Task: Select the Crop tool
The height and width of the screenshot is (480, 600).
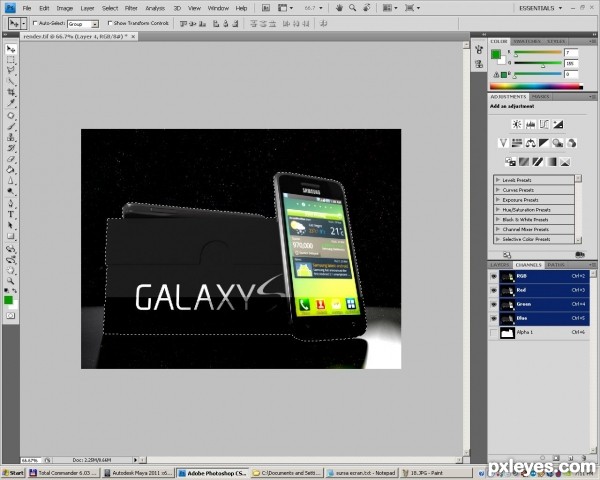Action: point(11,92)
